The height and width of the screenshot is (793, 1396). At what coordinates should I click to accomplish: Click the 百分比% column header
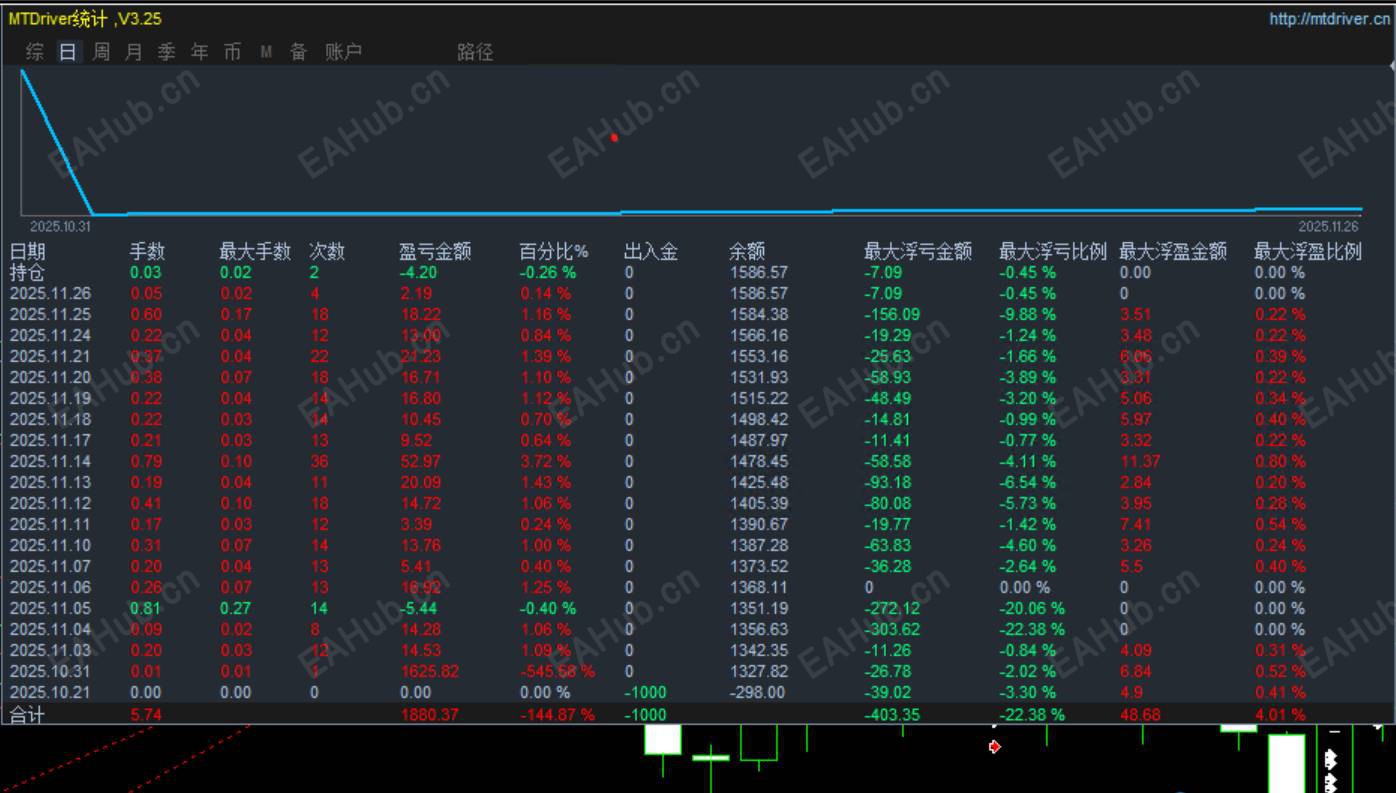[x=554, y=252]
